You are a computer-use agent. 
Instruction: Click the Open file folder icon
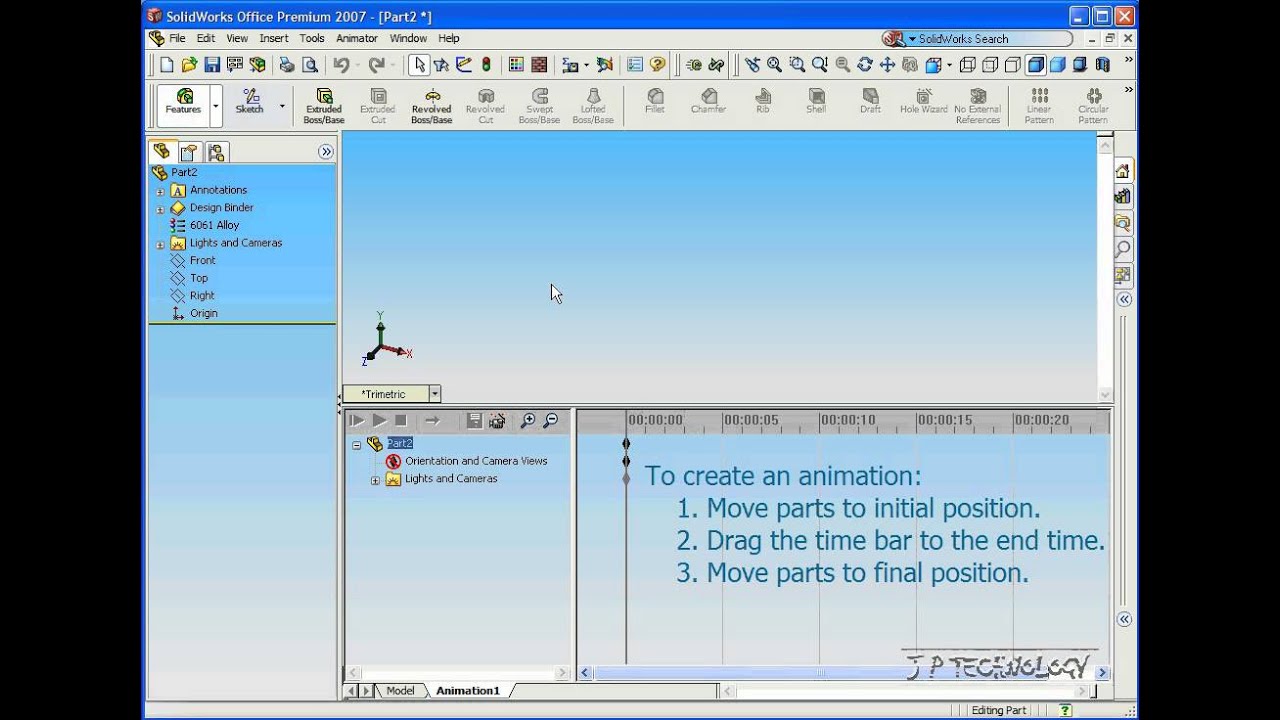click(x=189, y=65)
